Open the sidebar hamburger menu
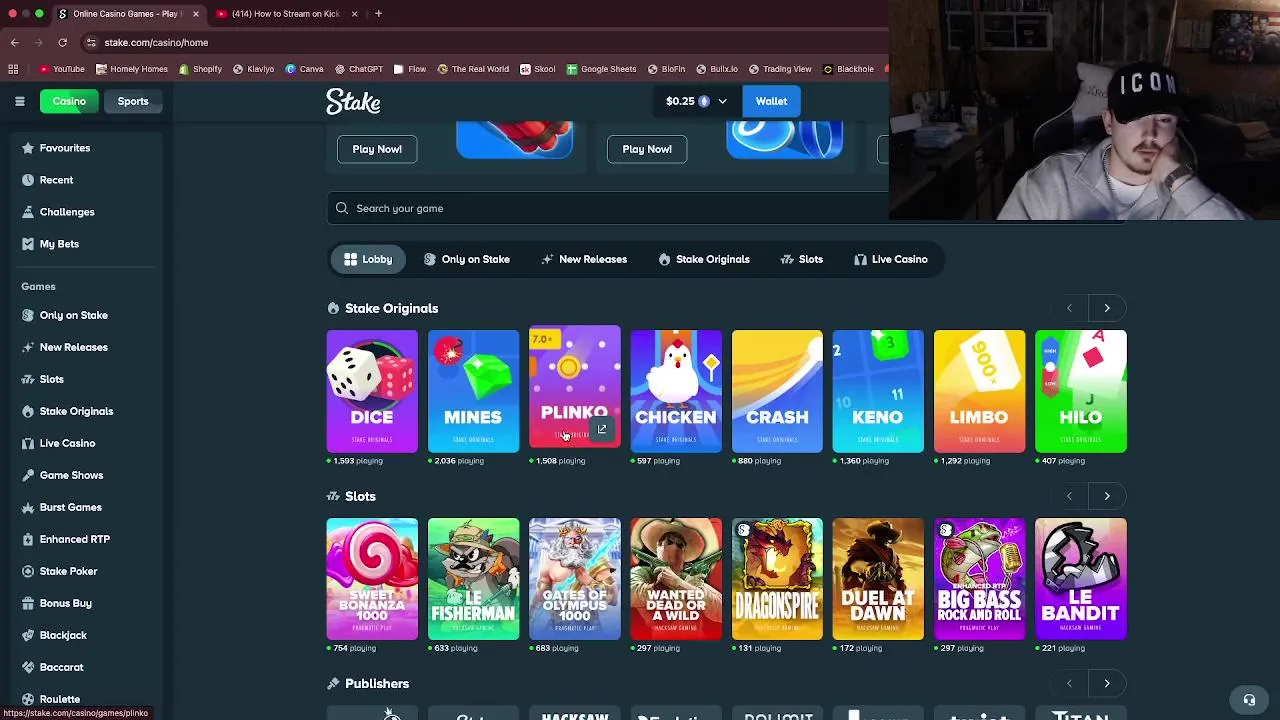Viewport: 1280px width, 720px height. click(19, 101)
